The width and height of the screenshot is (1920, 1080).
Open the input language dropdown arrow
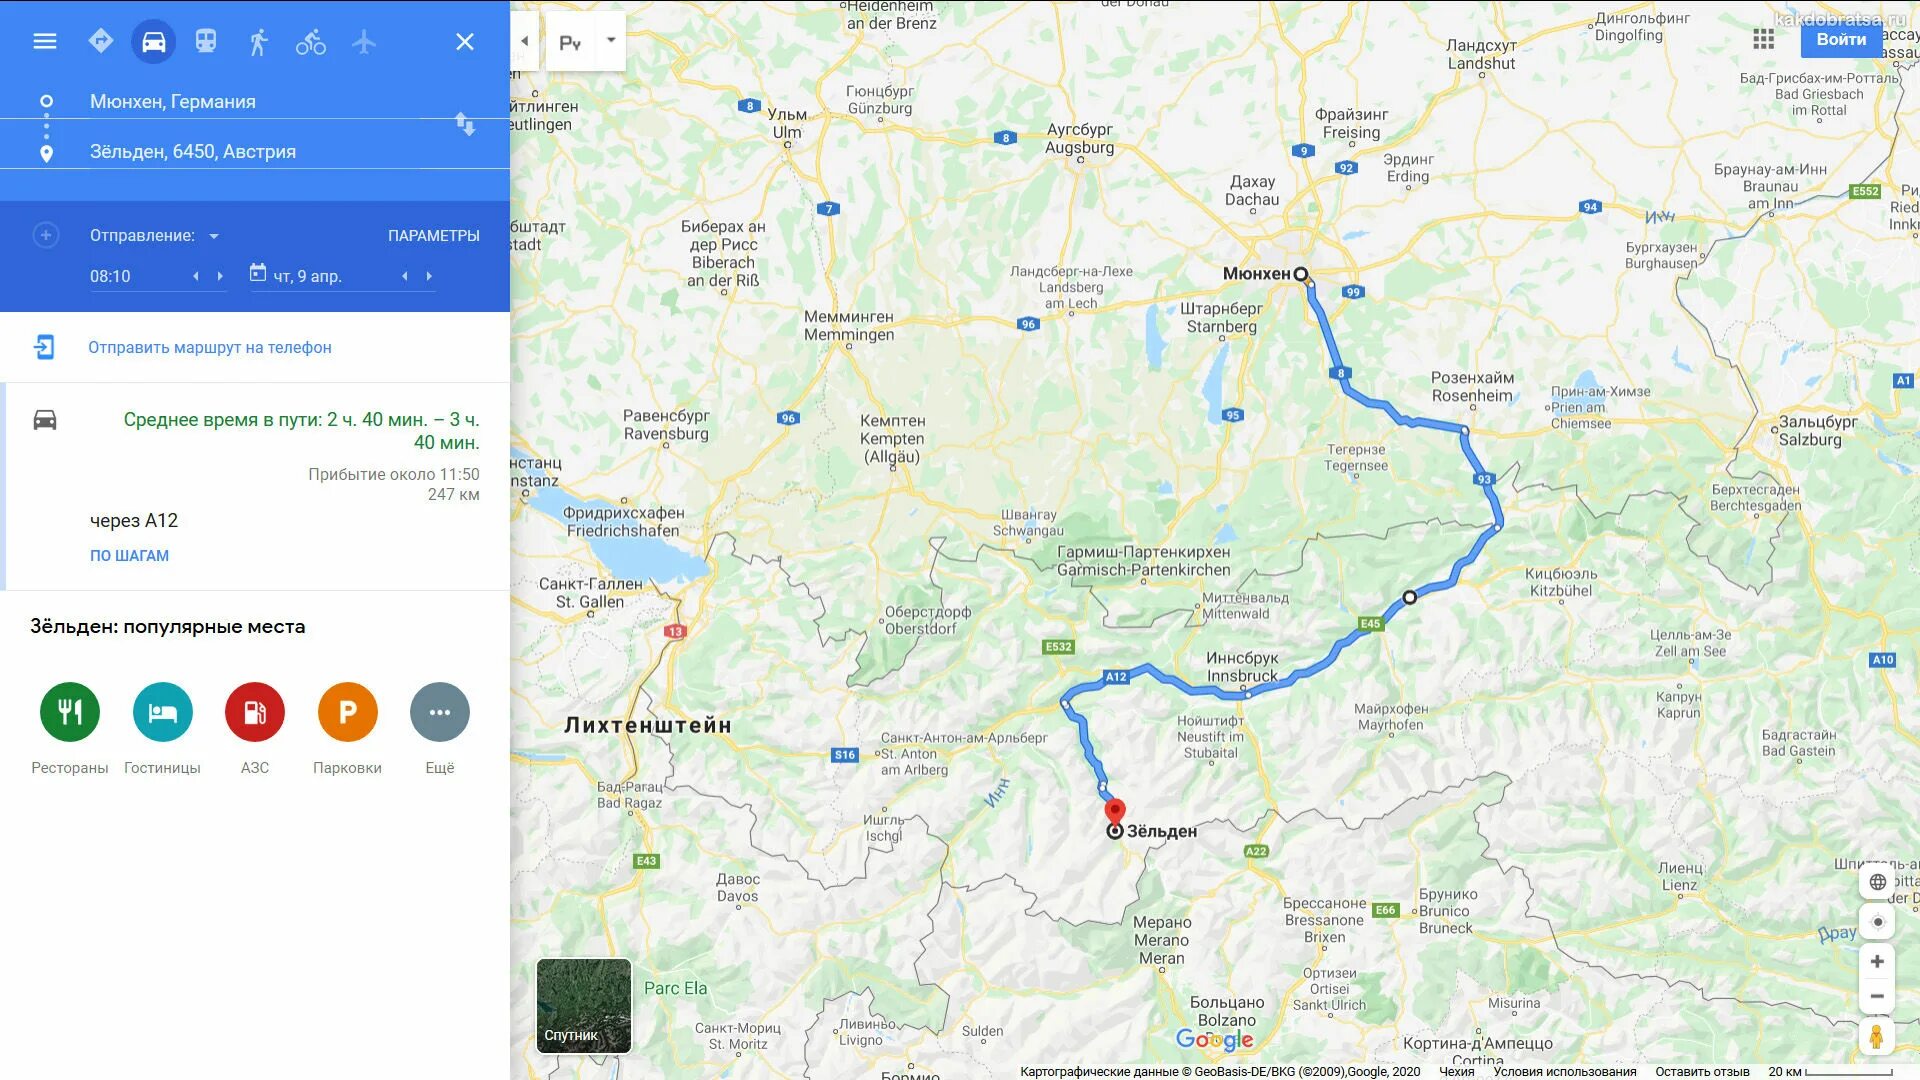point(611,41)
